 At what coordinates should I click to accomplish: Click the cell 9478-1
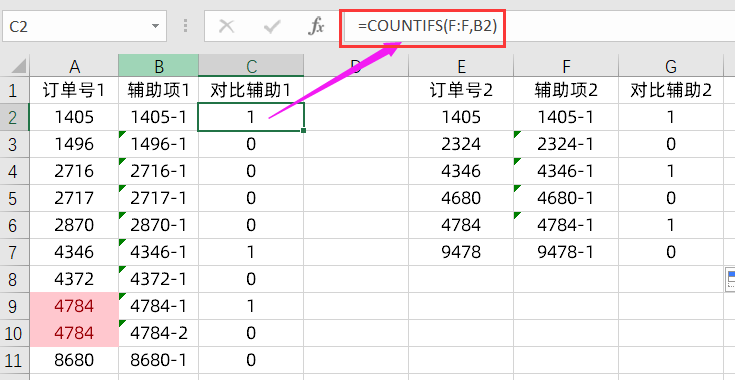point(566,252)
